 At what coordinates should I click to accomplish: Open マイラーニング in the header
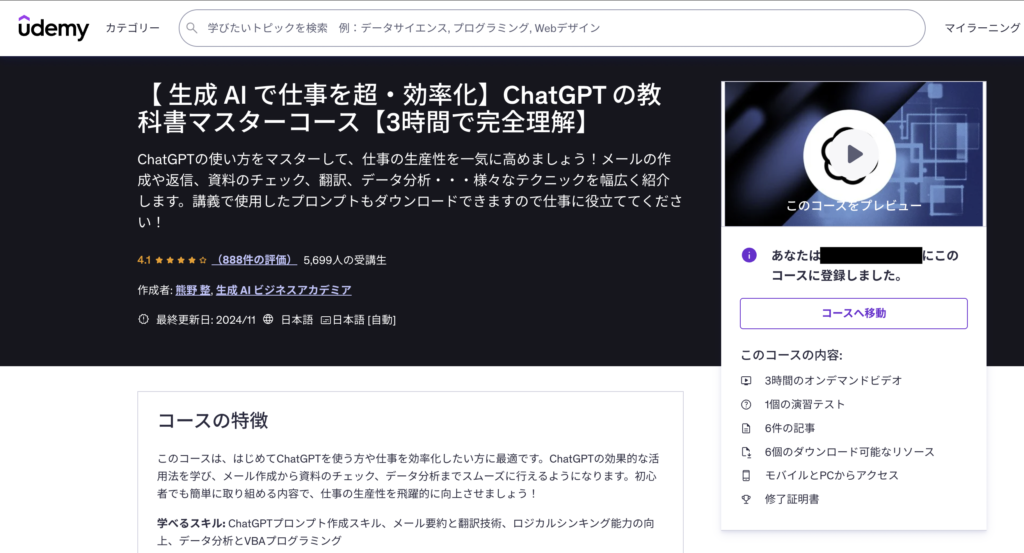pos(983,28)
